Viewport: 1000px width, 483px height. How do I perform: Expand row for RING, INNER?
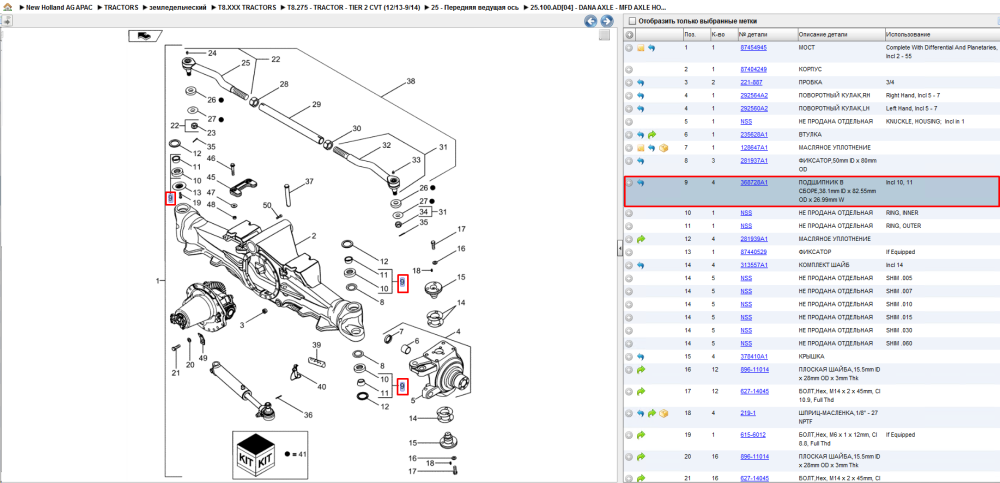[x=629, y=212]
